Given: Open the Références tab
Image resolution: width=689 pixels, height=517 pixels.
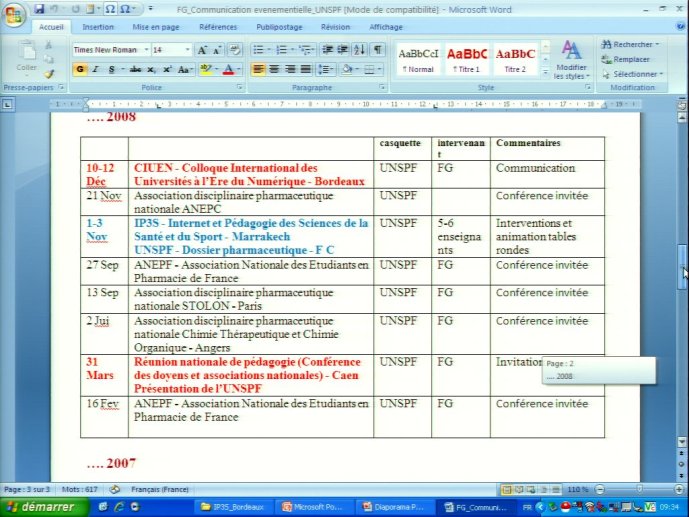Looking at the screenshot, I should tap(218, 27).
